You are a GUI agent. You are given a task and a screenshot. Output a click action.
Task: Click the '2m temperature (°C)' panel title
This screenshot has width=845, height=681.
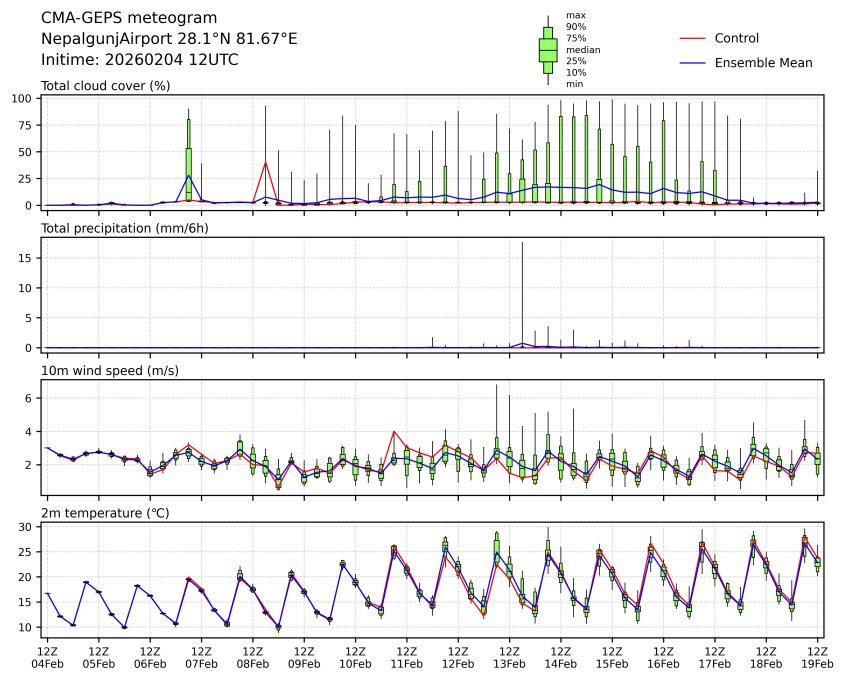click(x=104, y=513)
